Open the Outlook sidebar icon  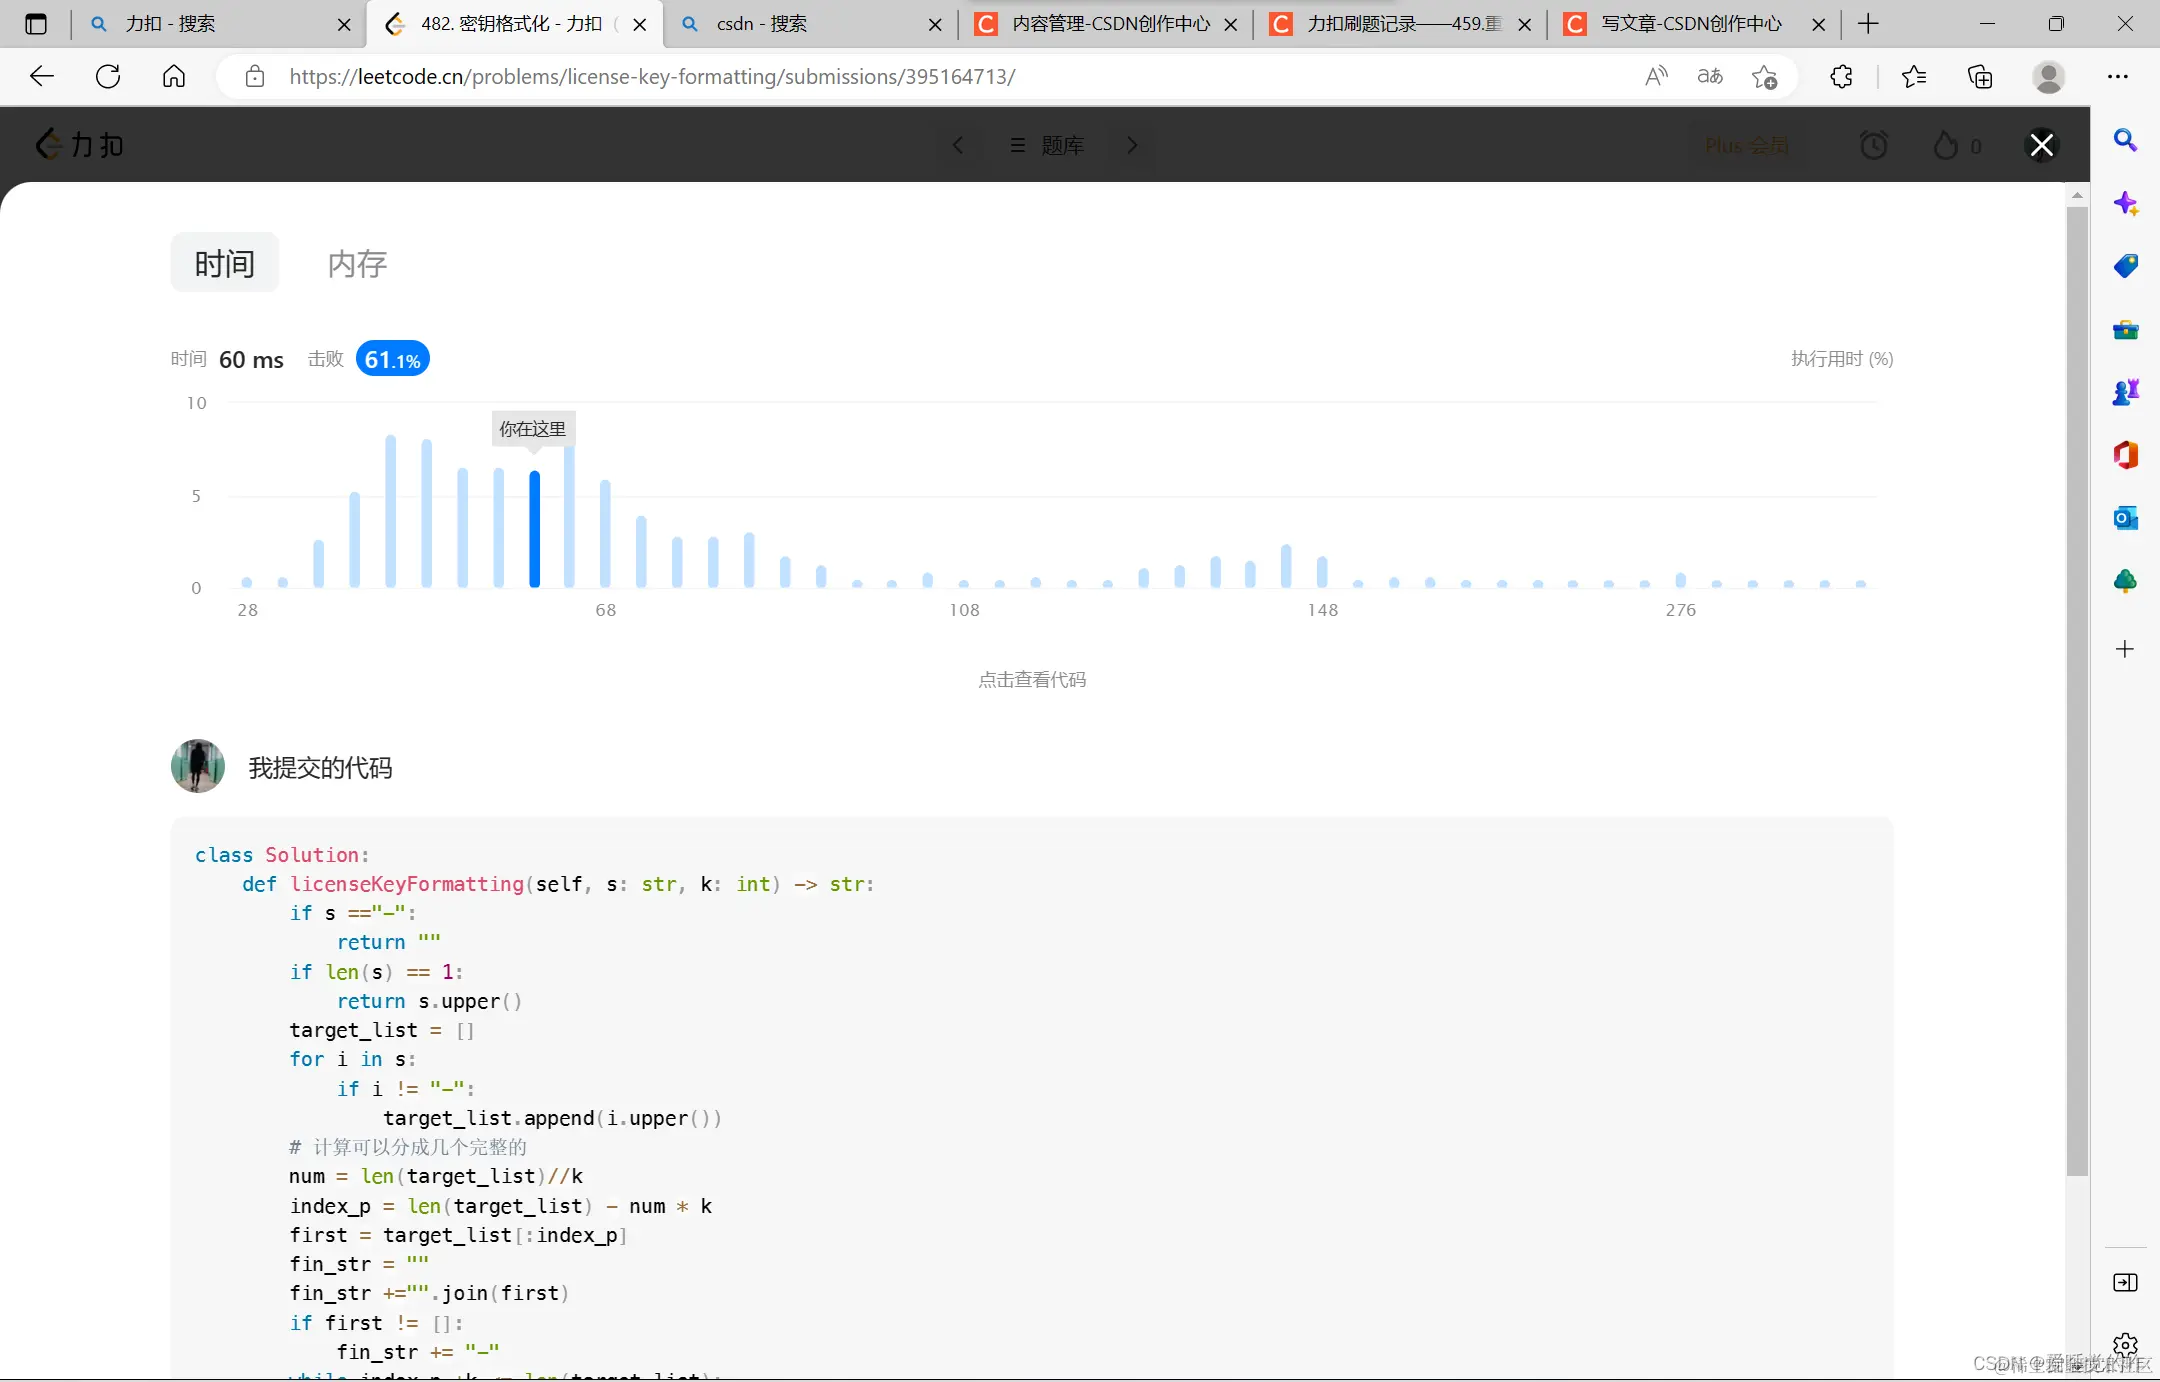click(2125, 518)
